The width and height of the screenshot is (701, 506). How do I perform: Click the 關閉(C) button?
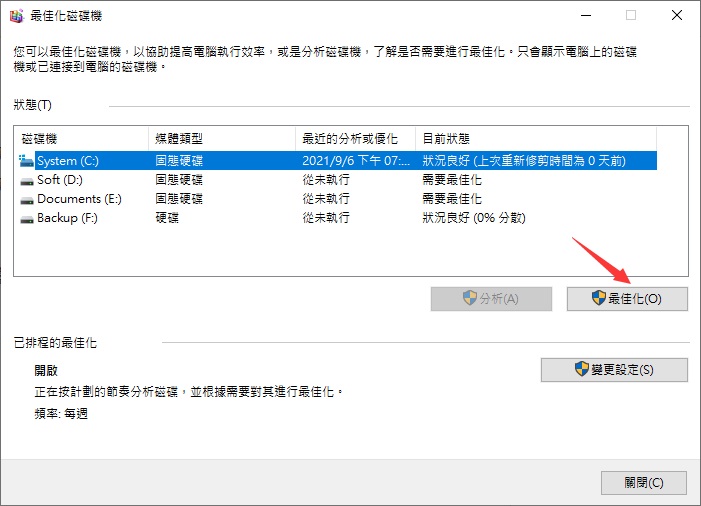tap(644, 483)
